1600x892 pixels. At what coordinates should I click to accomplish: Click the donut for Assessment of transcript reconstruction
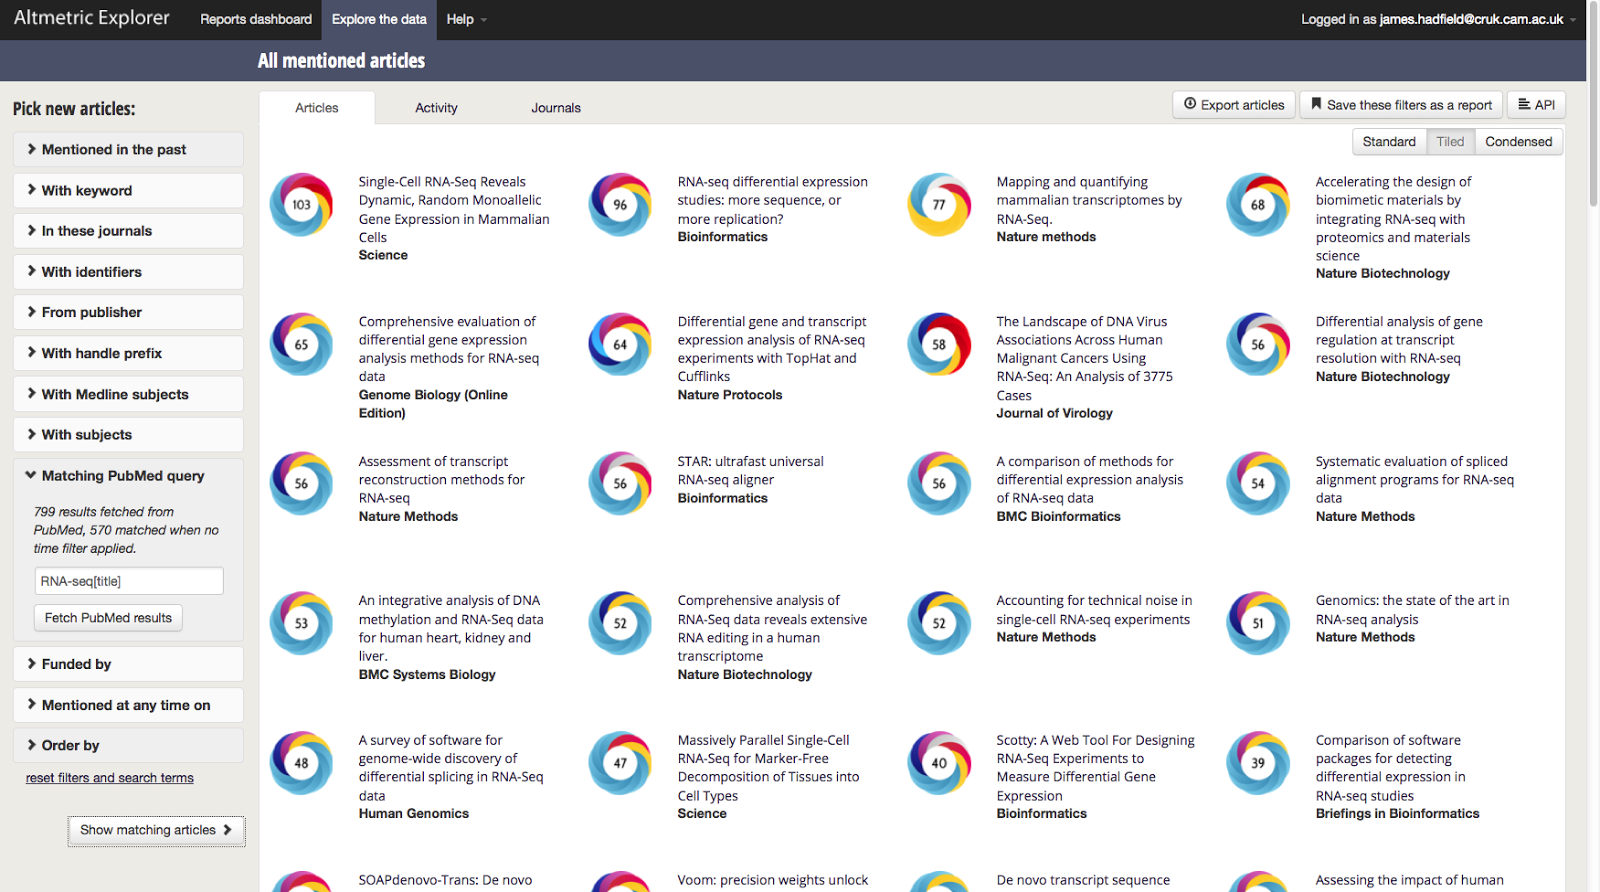[x=301, y=483]
